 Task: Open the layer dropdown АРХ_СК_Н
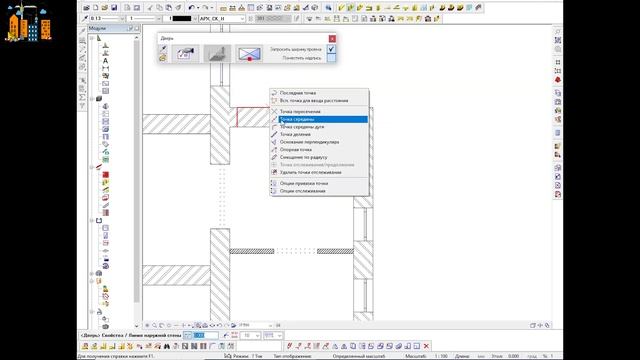pyautogui.click(x=242, y=19)
